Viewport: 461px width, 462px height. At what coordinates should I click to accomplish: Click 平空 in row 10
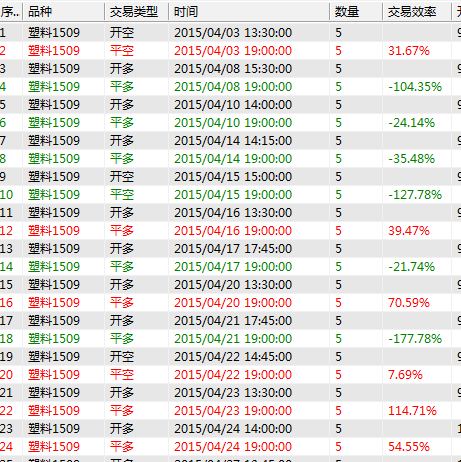[x=122, y=195]
